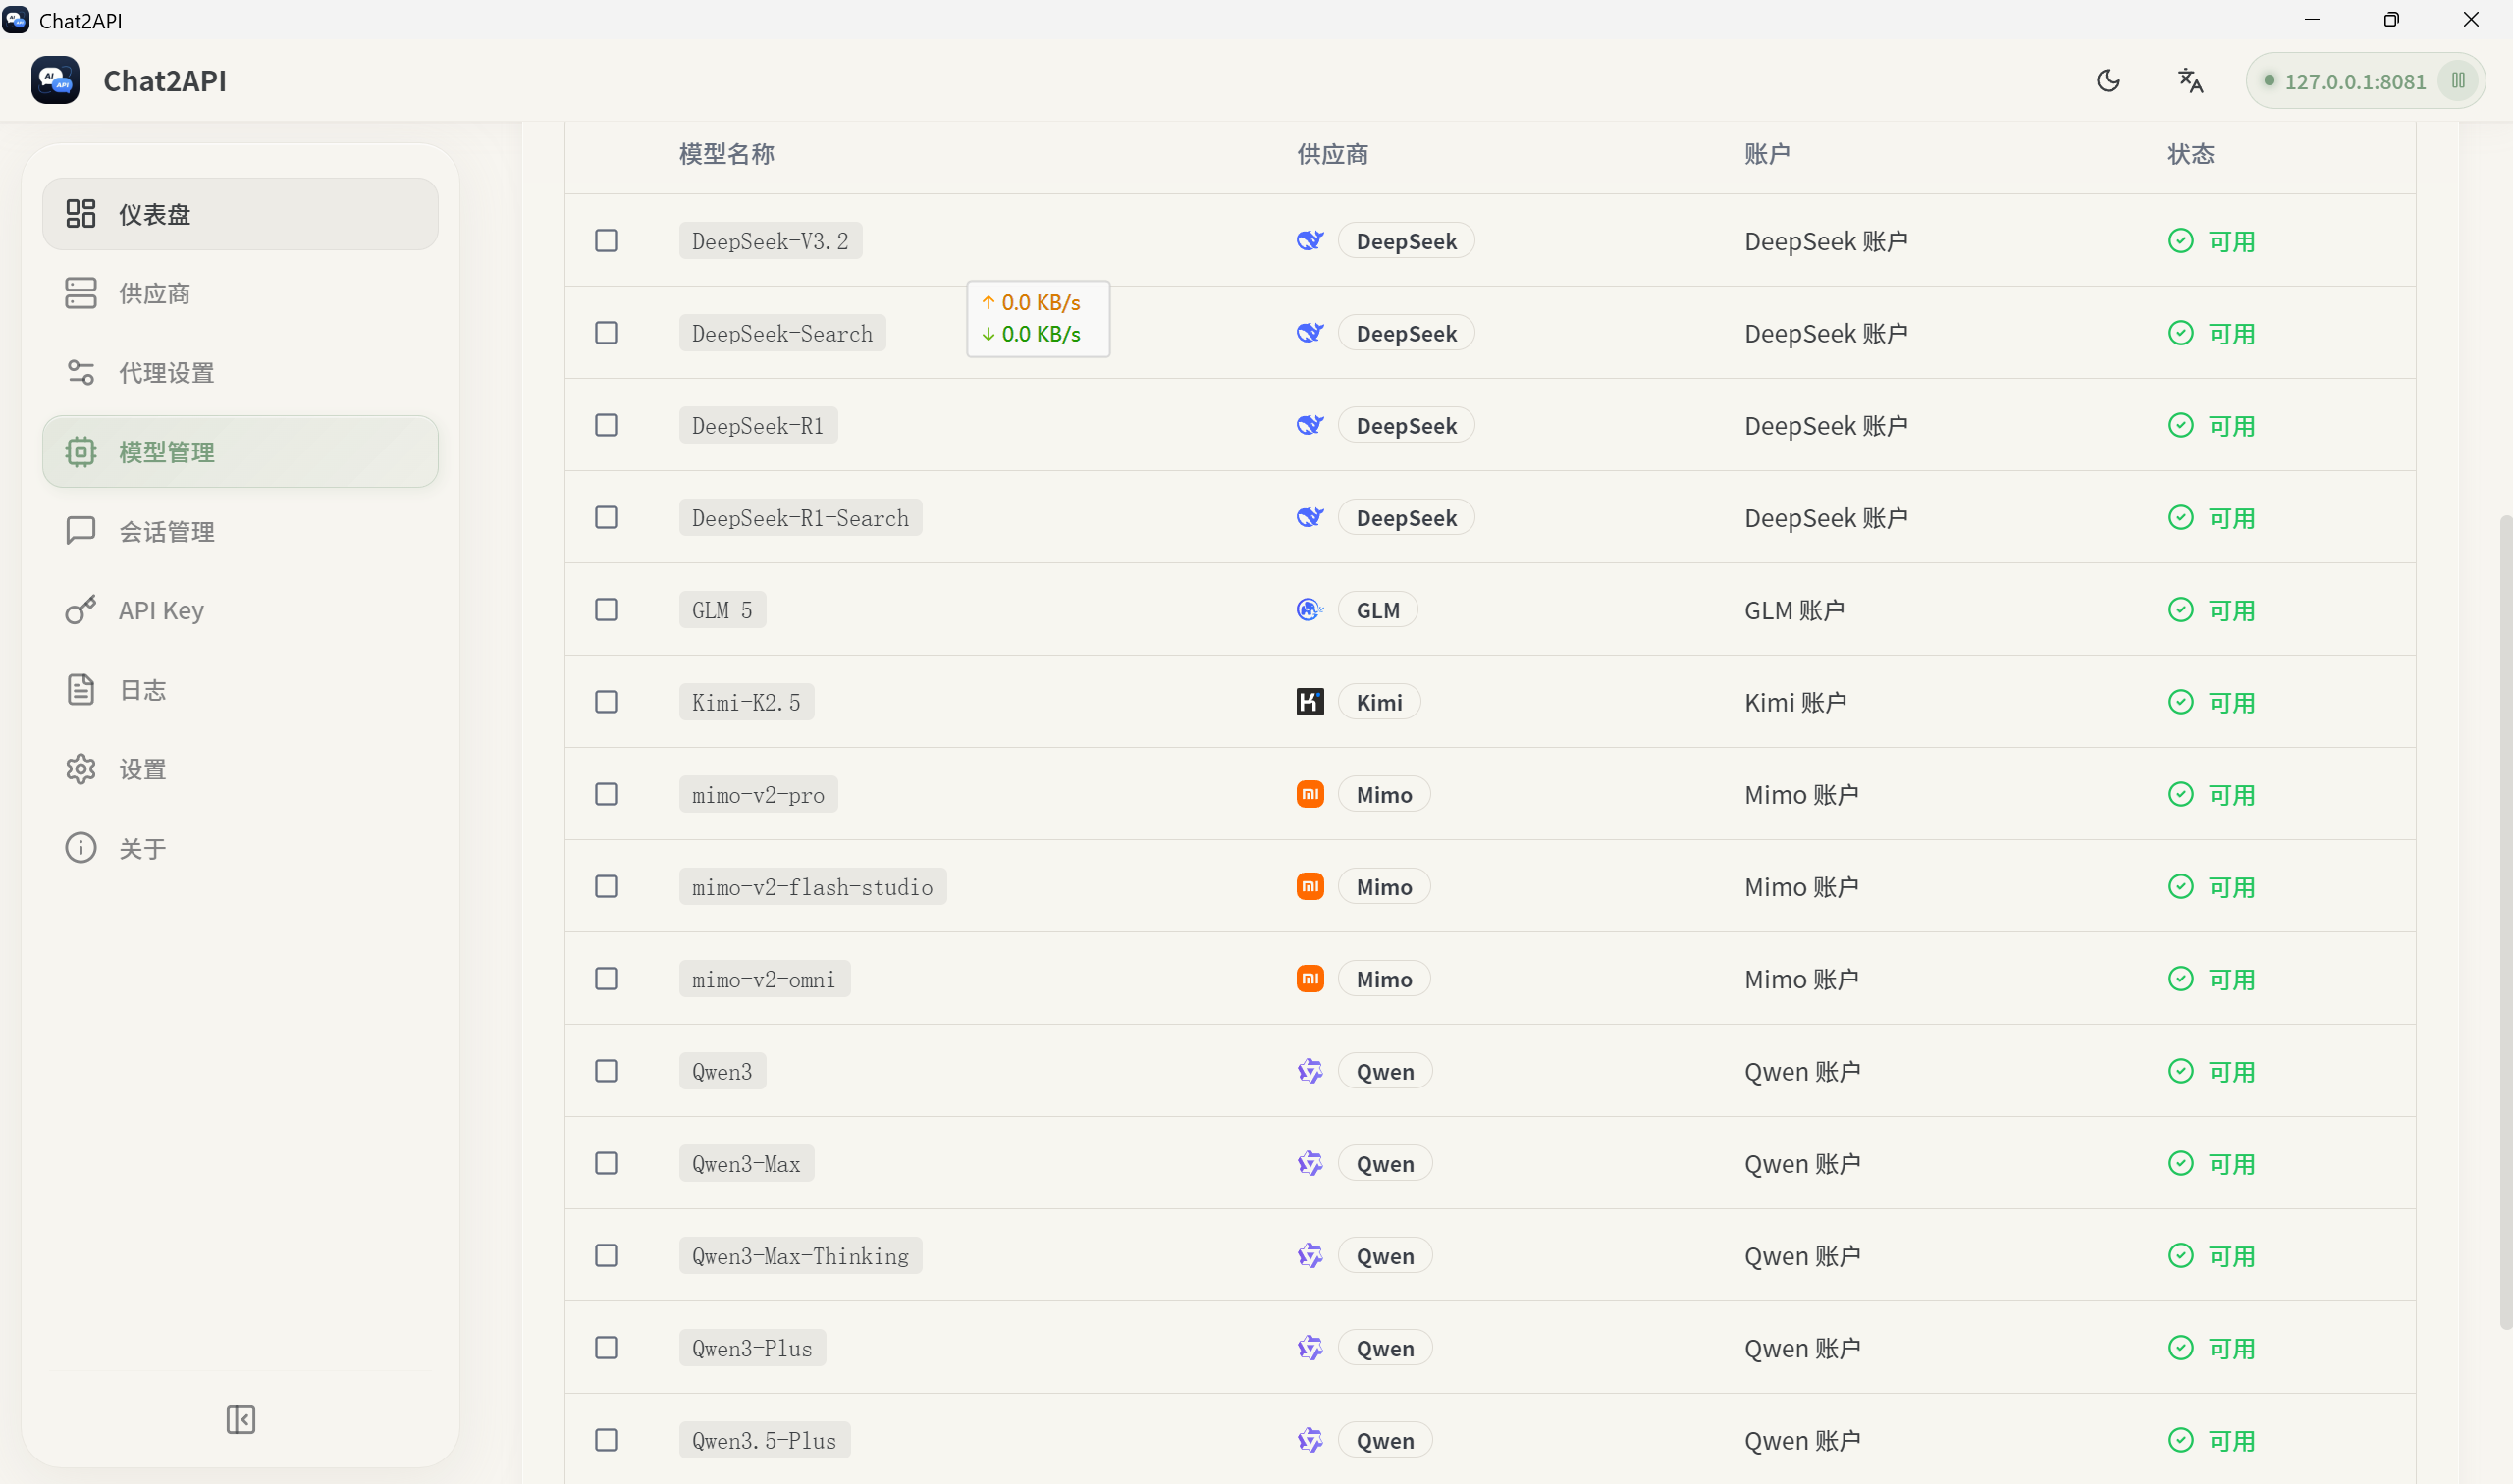Click the network speed overlay widget
This screenshot has width=2513, height=1484.
coord(1038,318)
